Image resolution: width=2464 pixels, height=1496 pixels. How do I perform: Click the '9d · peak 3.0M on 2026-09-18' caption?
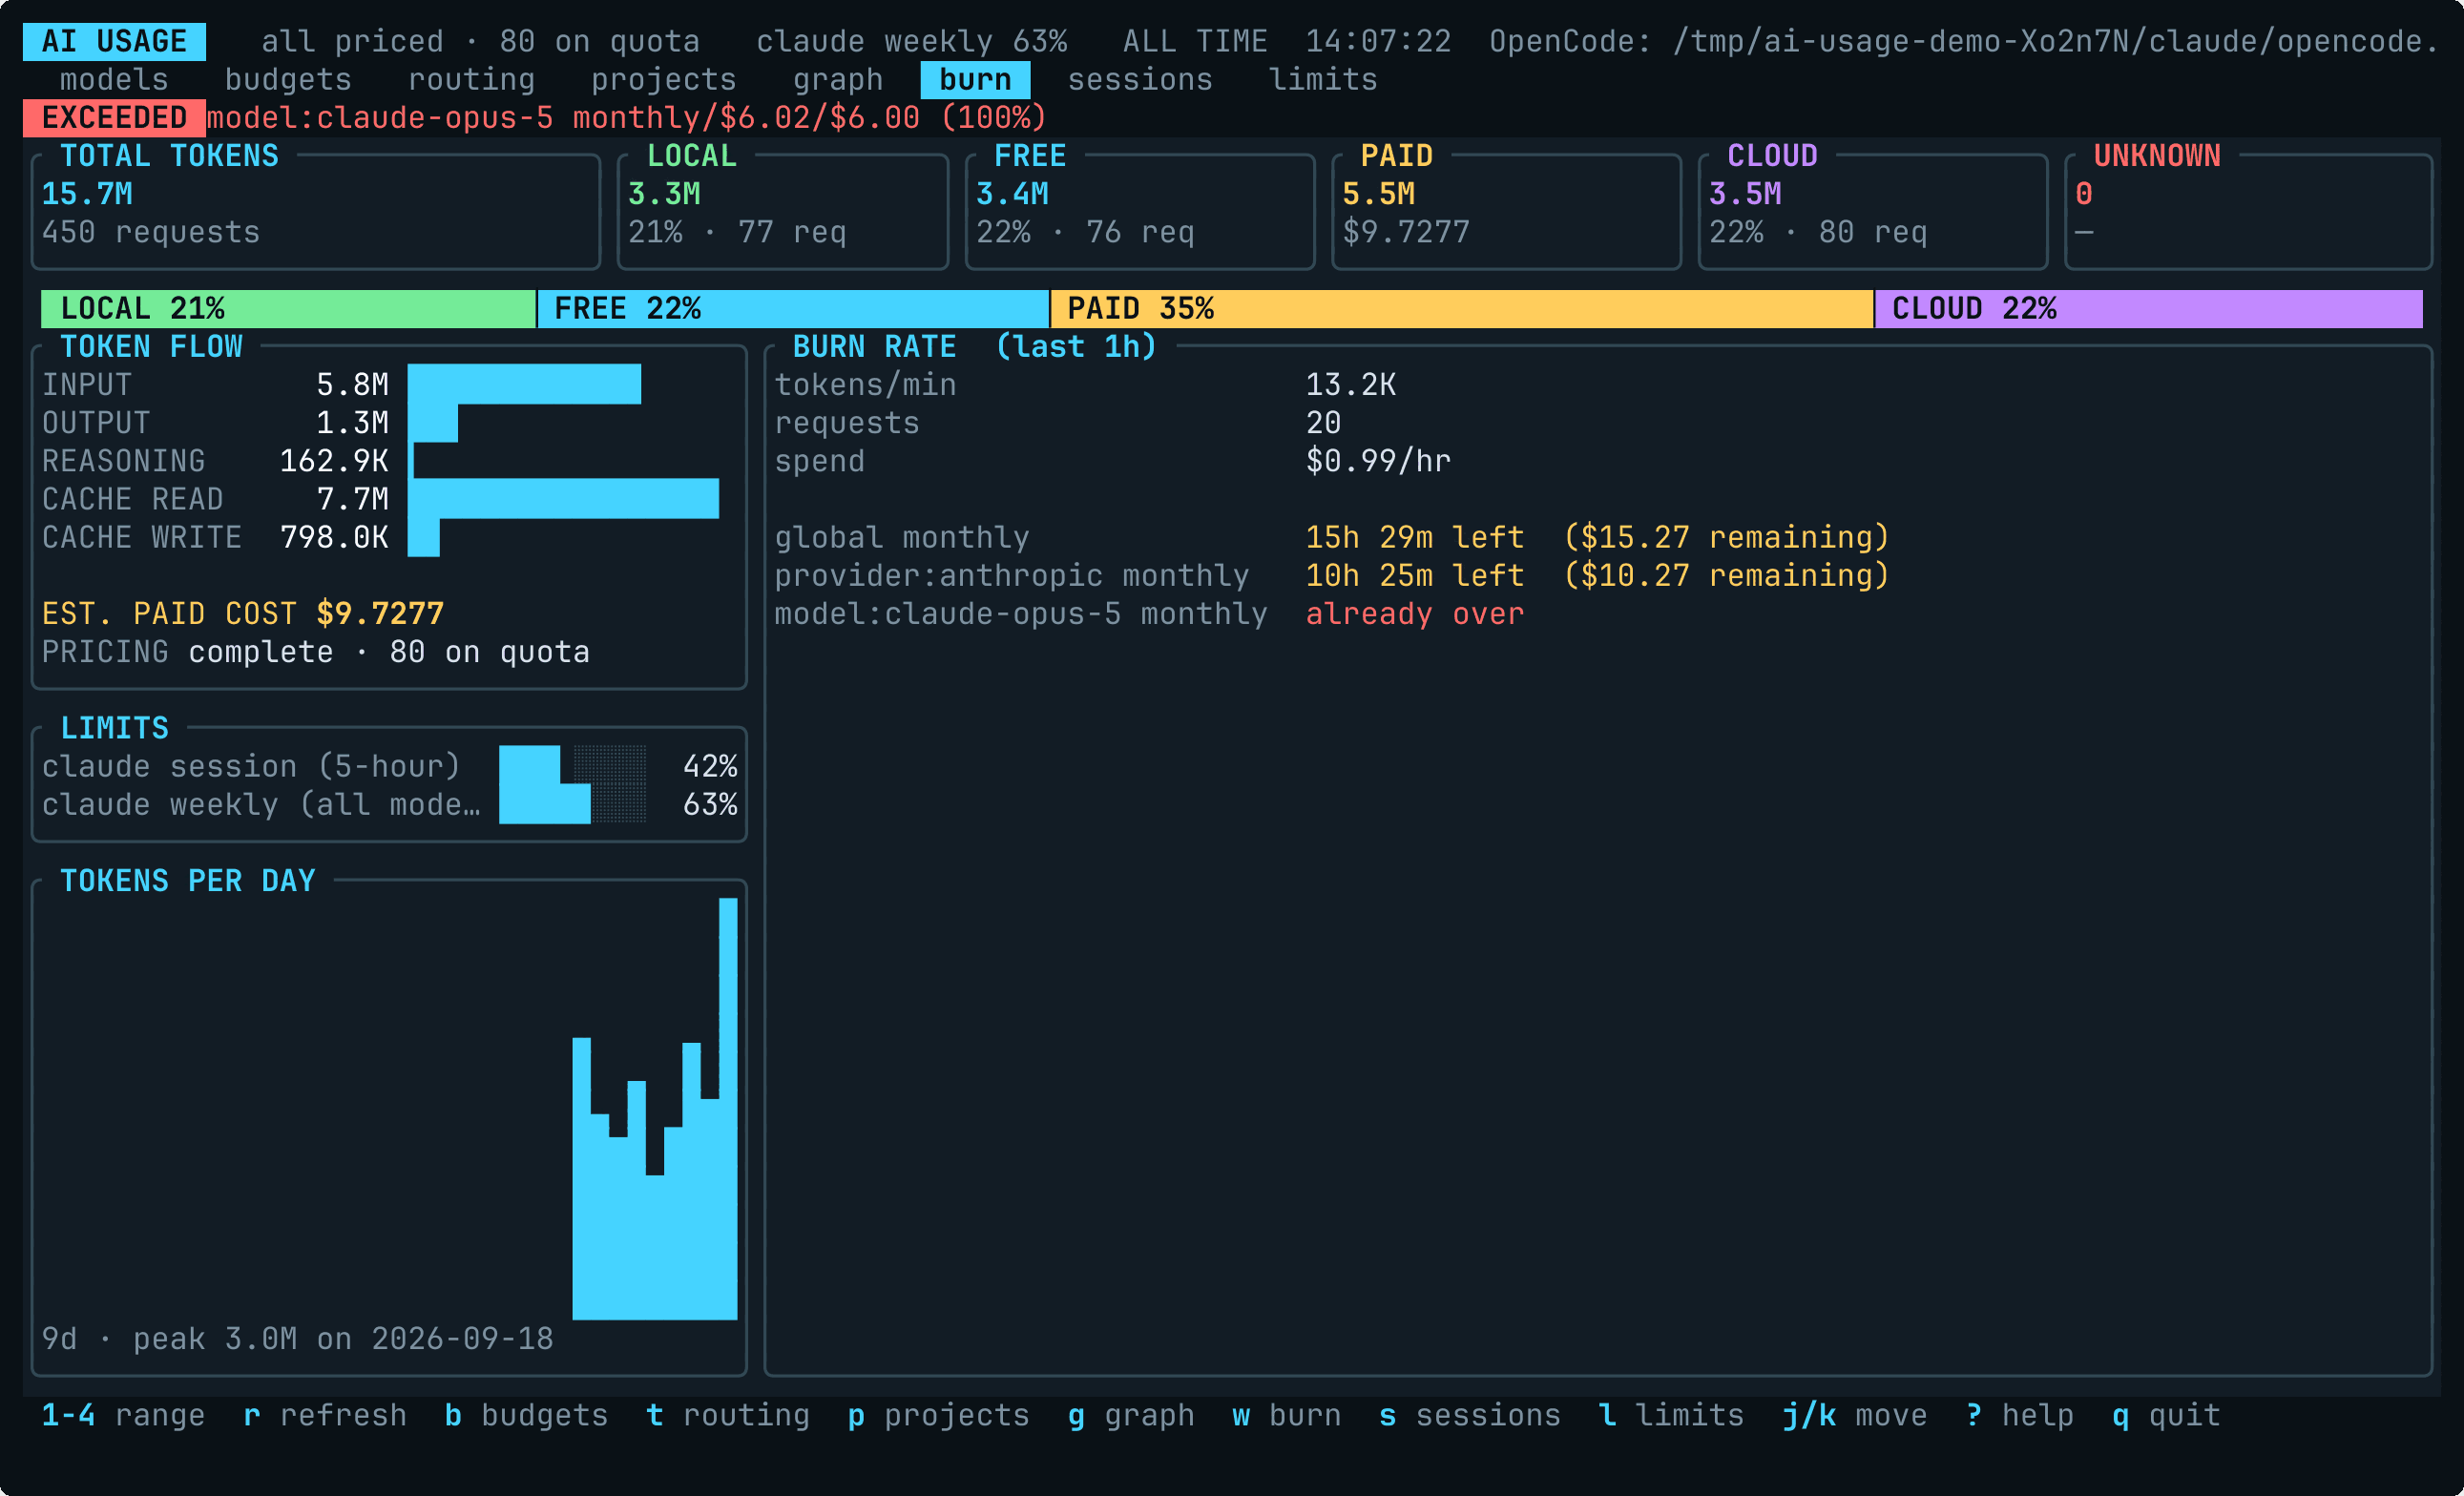[x=297, y=1339]
